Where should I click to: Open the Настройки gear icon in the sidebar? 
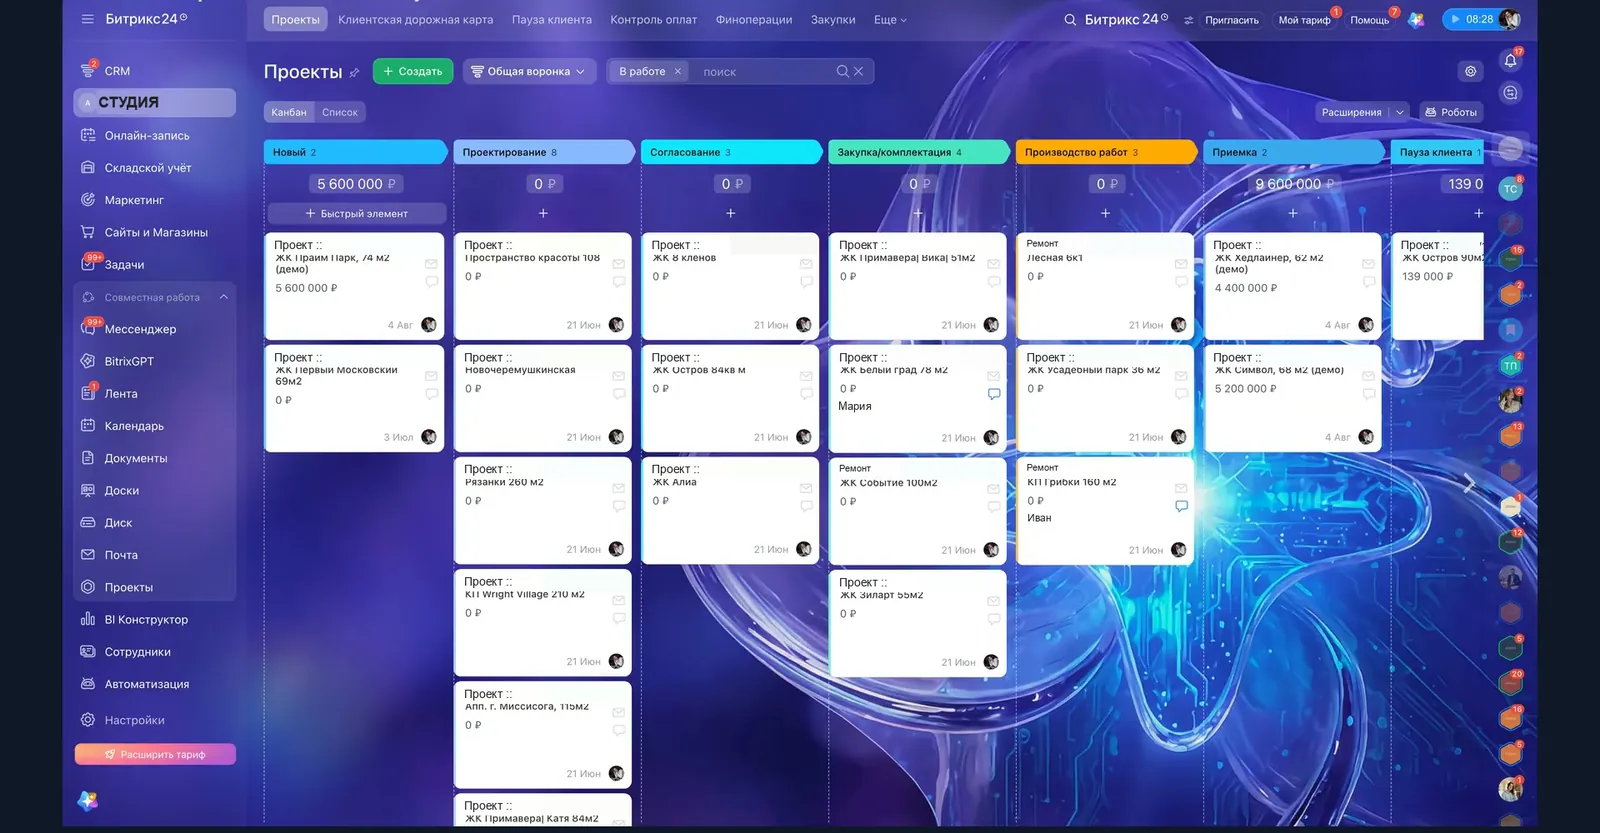coord(88,720)
